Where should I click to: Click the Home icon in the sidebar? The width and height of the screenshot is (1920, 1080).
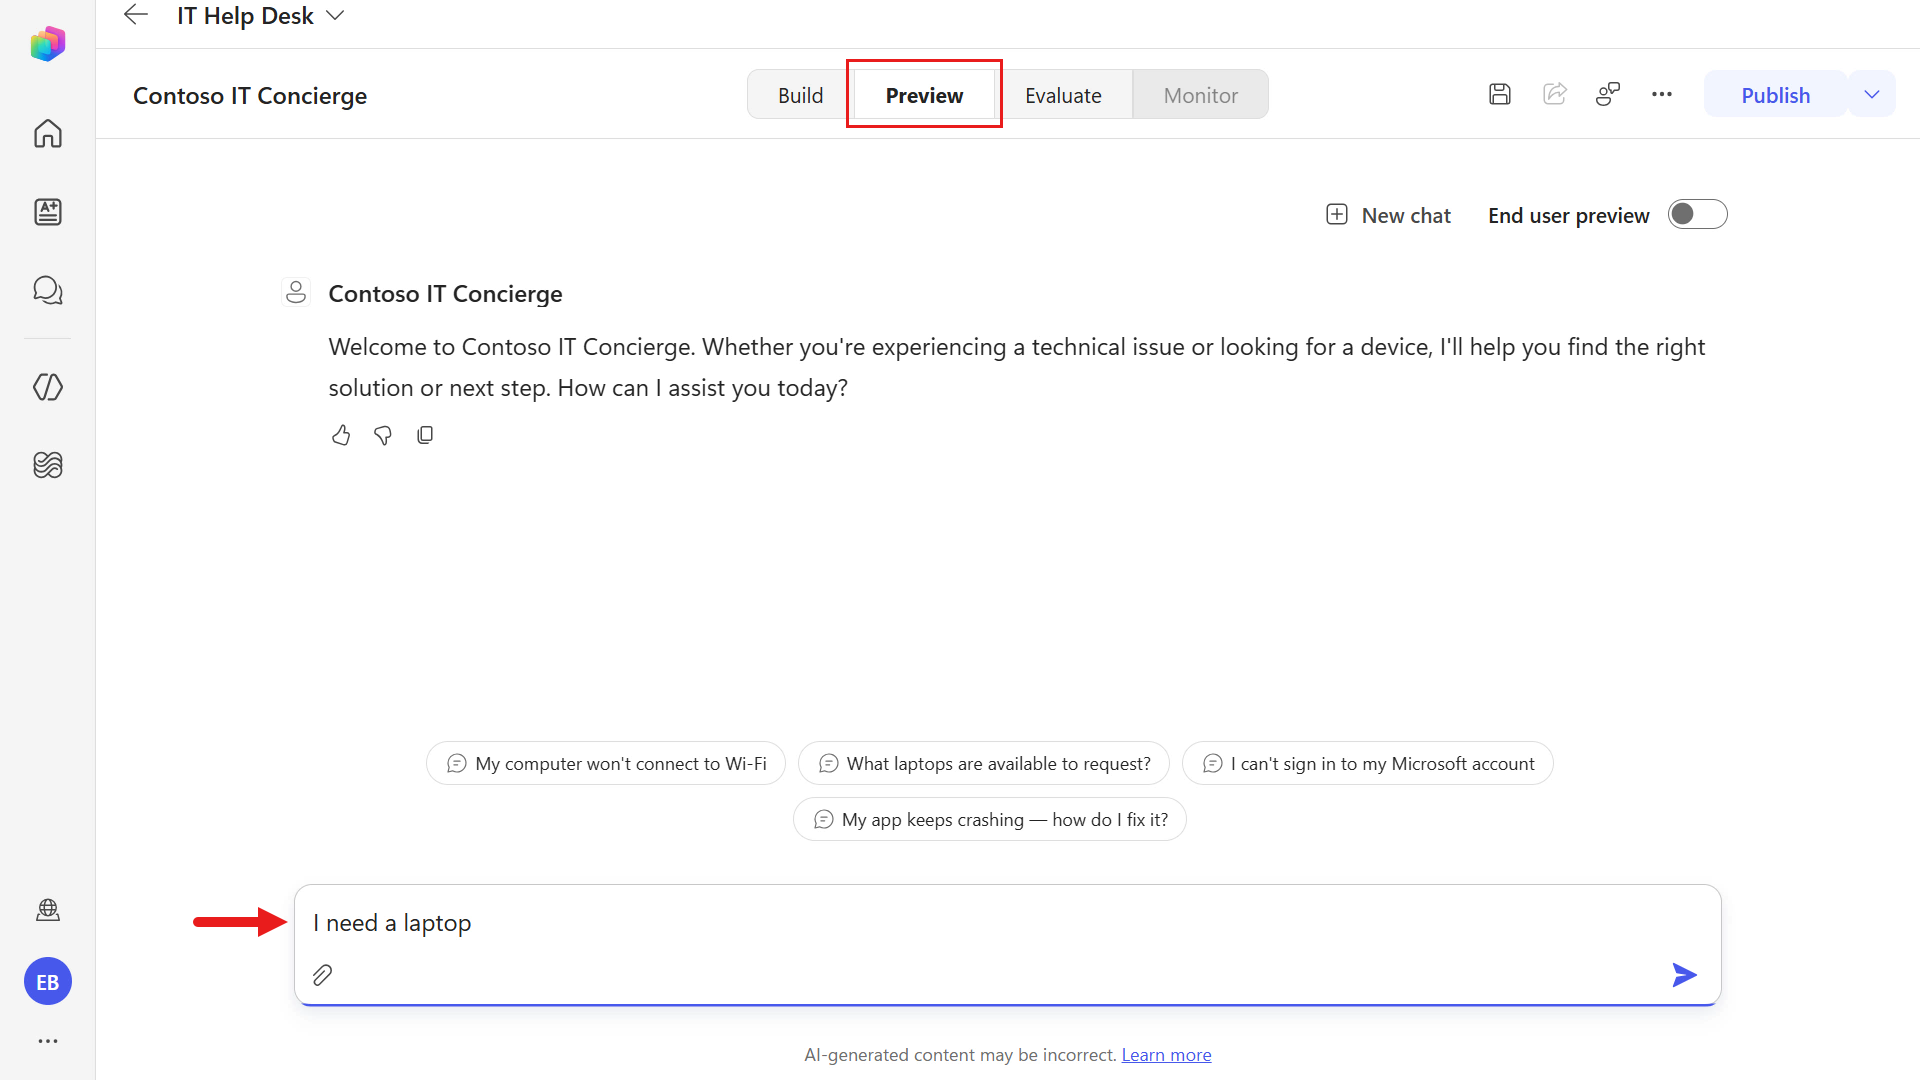click(48, 133)
